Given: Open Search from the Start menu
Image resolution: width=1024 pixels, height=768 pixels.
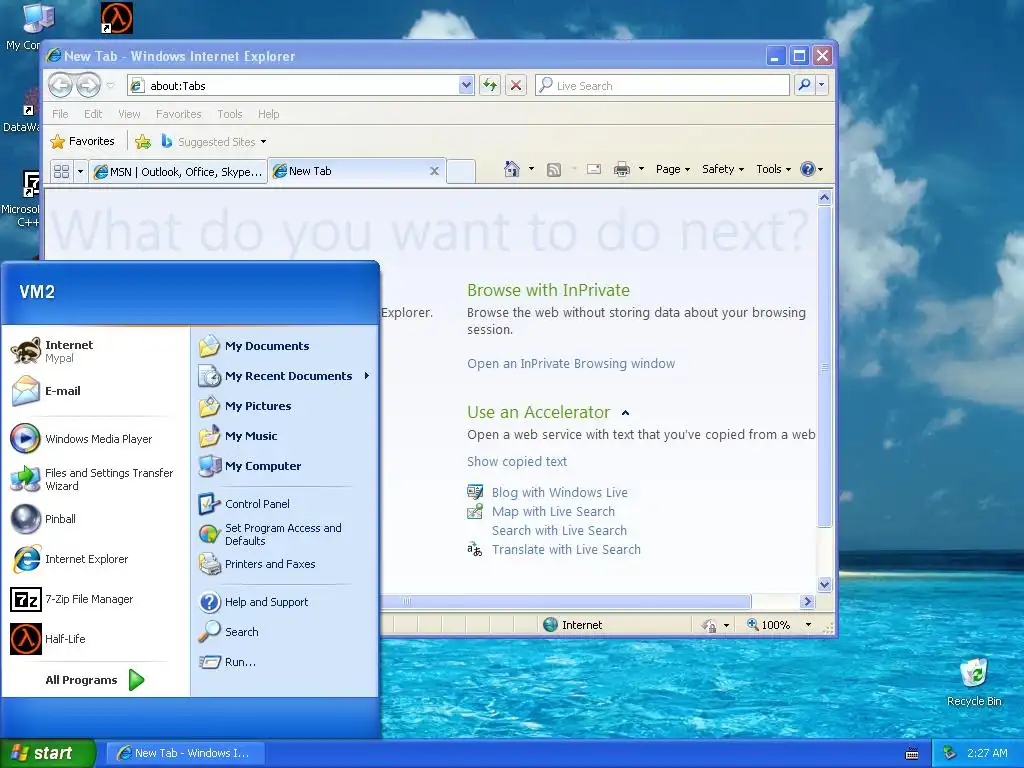Looking at the screenshot, I should (x=285, y=632).
